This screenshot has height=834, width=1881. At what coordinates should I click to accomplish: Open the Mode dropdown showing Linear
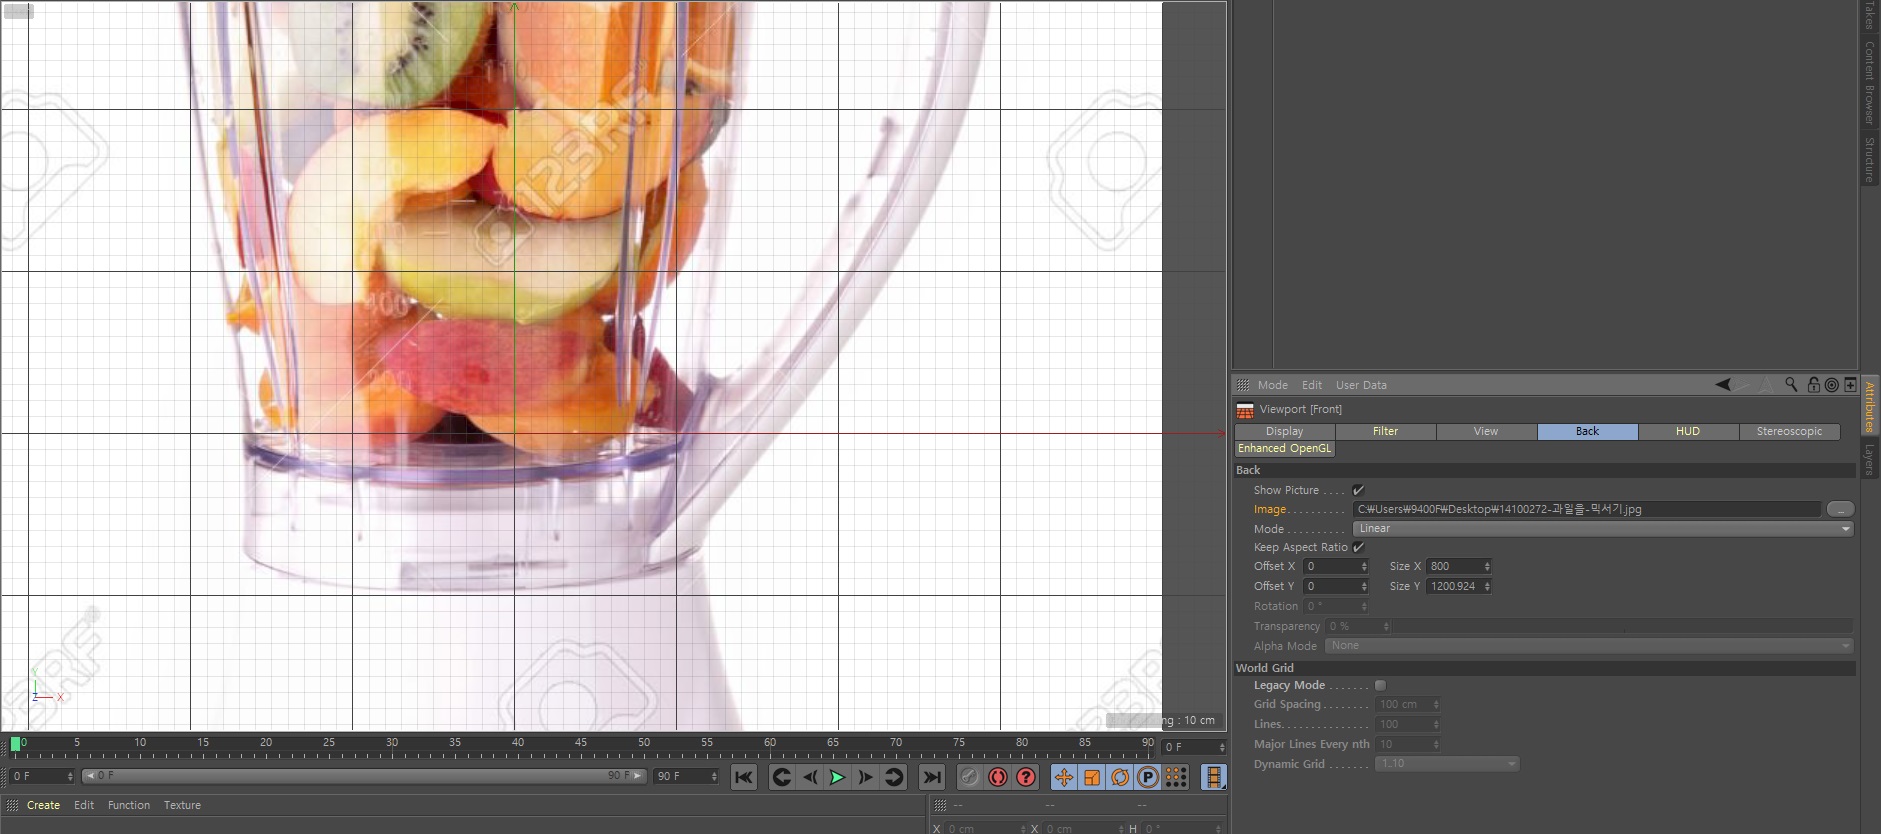(x=1602, y=528)
